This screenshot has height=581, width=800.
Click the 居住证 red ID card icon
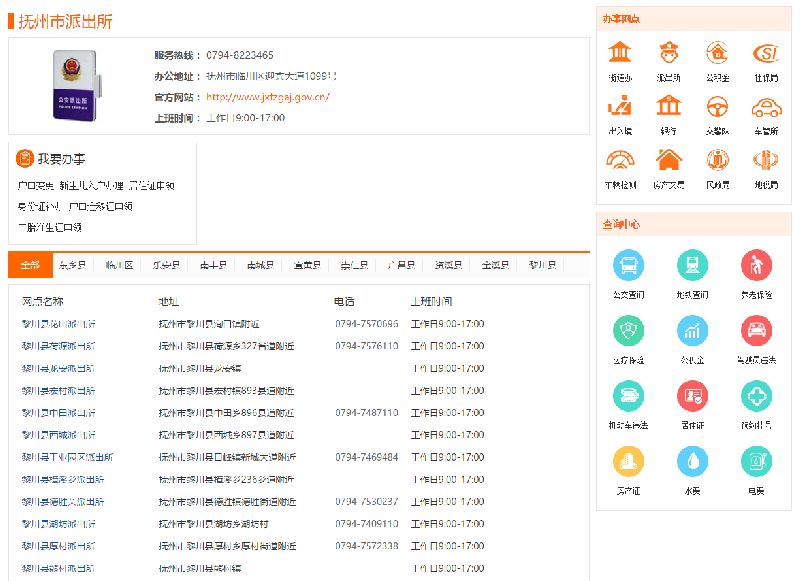[692, 396]
